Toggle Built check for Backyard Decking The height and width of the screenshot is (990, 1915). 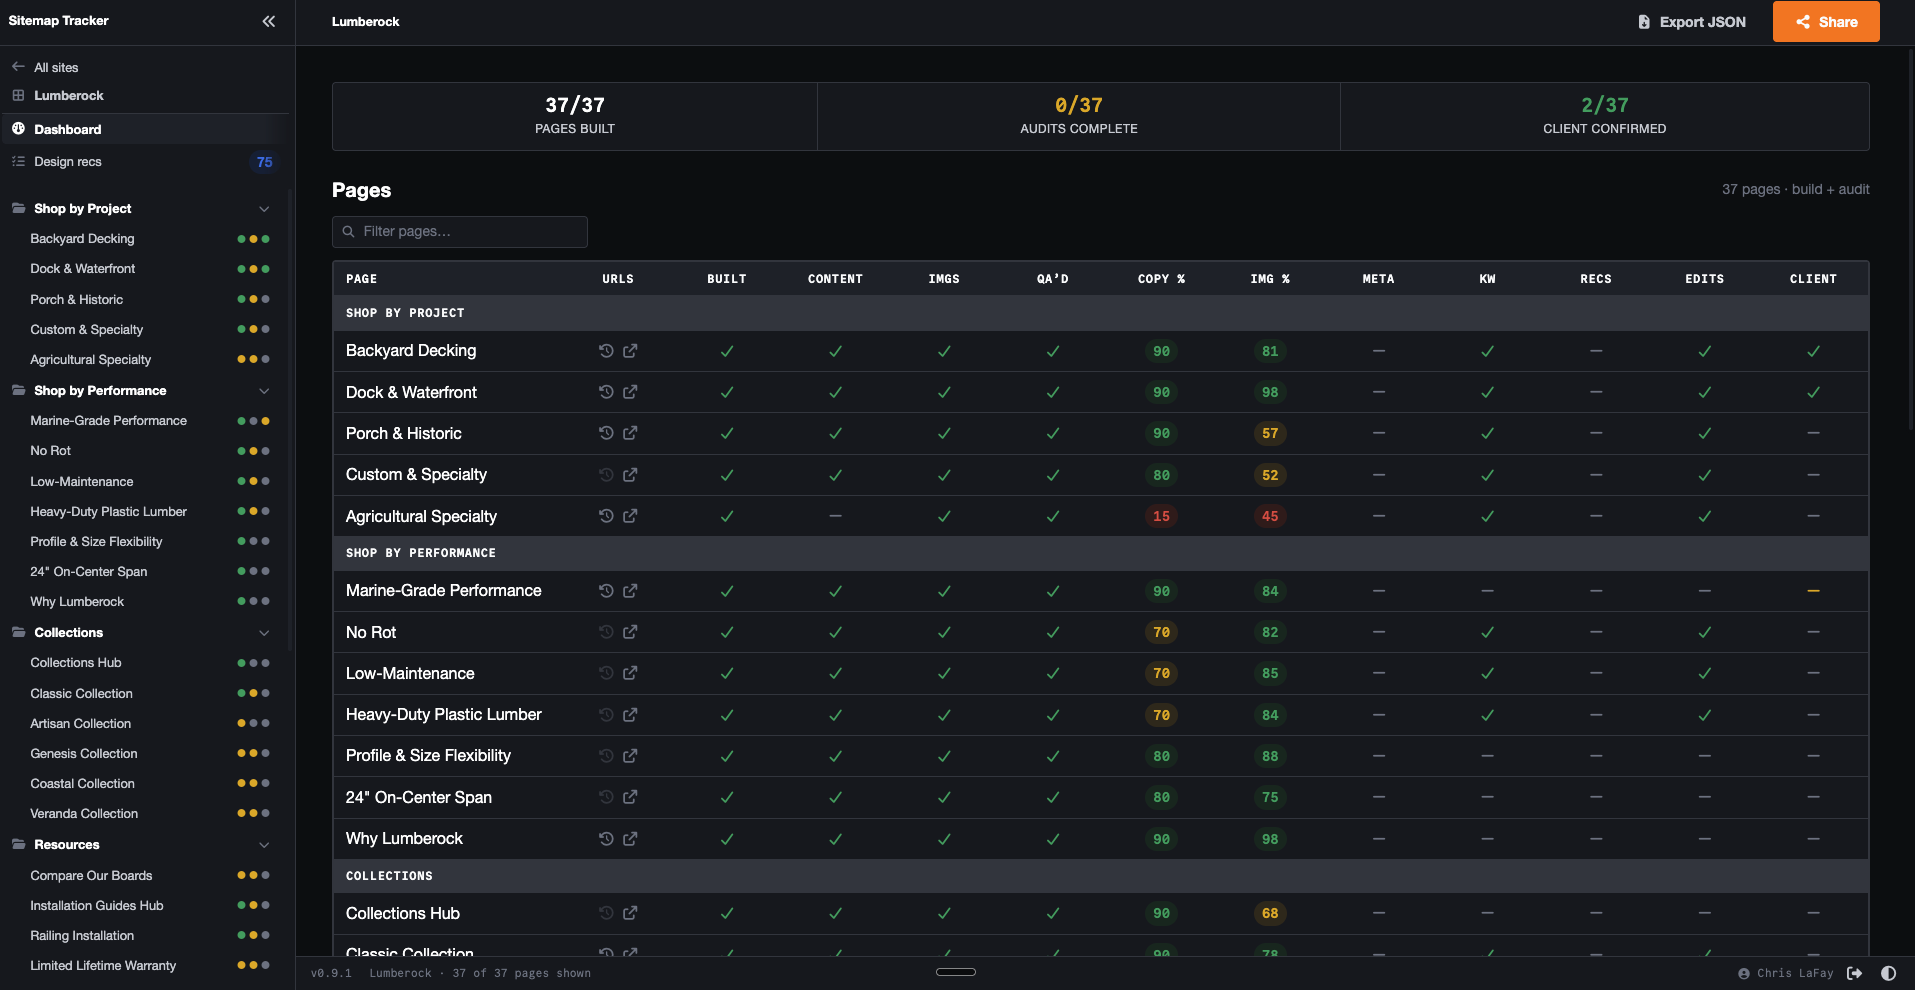tap(727, 351)
